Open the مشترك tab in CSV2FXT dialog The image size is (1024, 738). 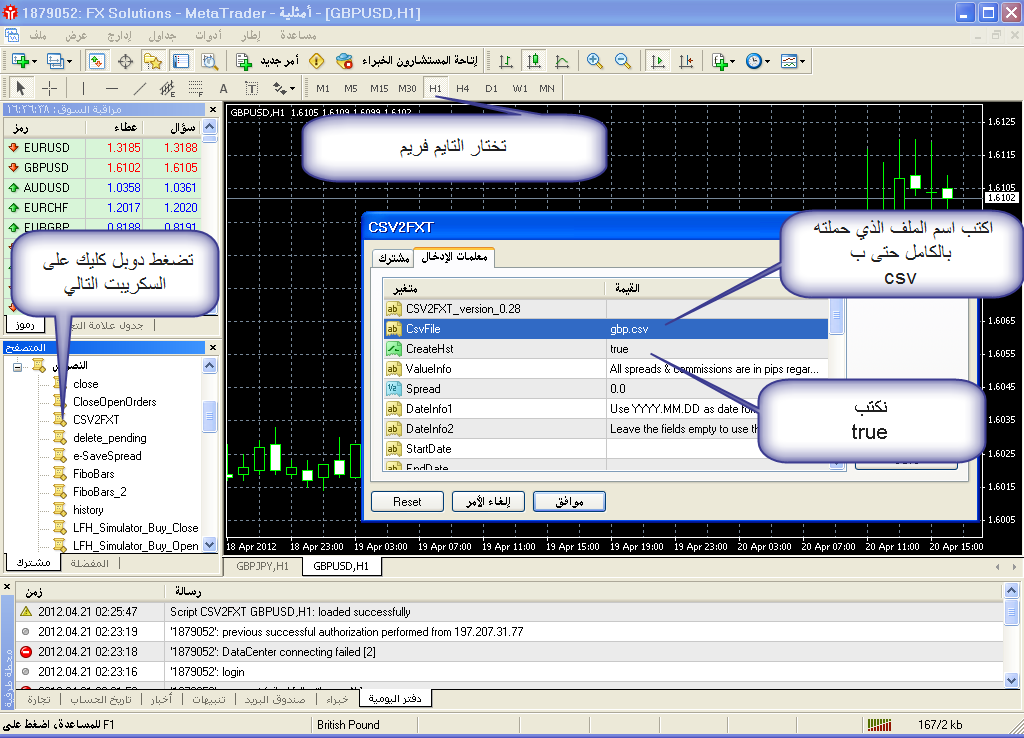[393, 259]
